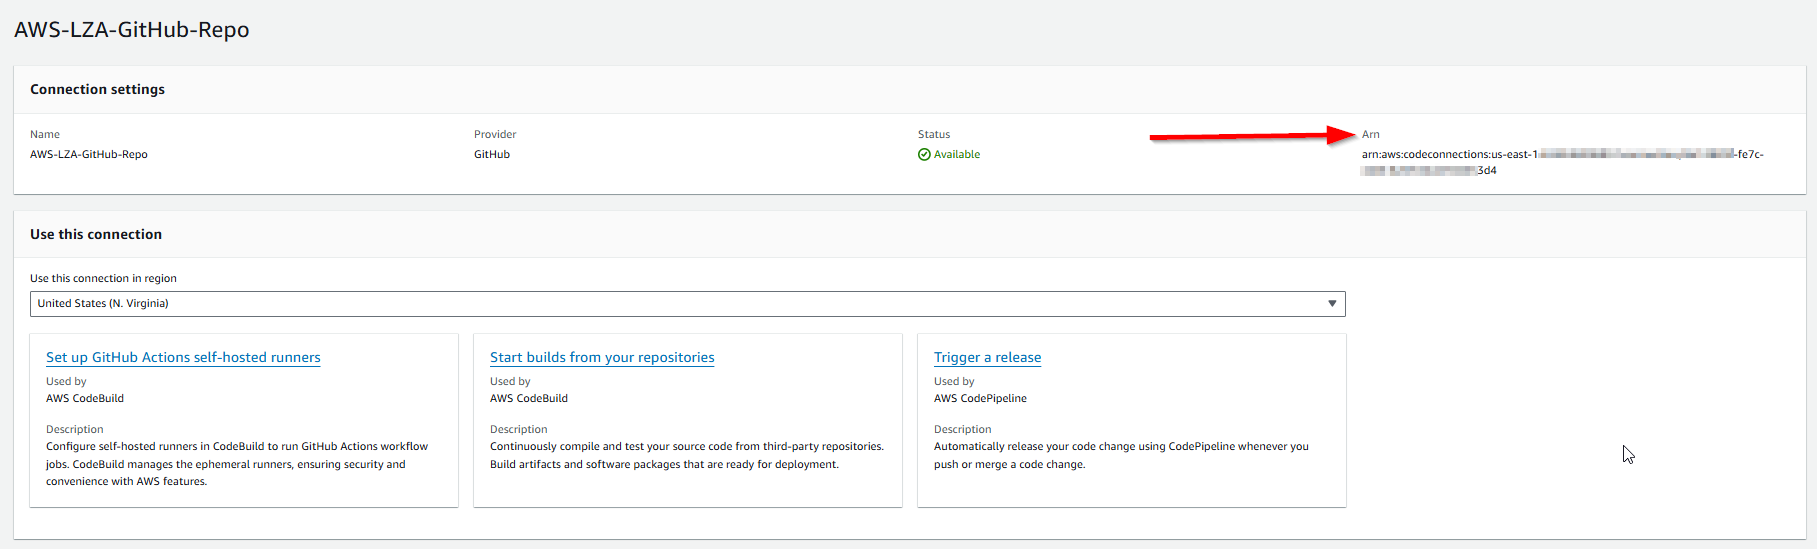Select the ARN value starting arn:aws:codeconnections
Viewport: 1817px width, 549px height.
1562,162
